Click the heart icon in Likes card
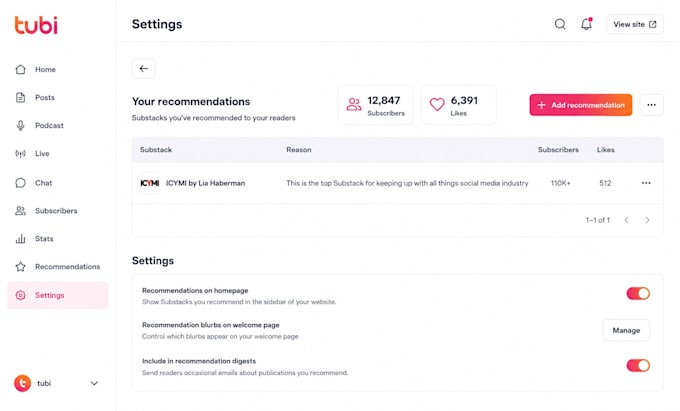 pos(437,104)
